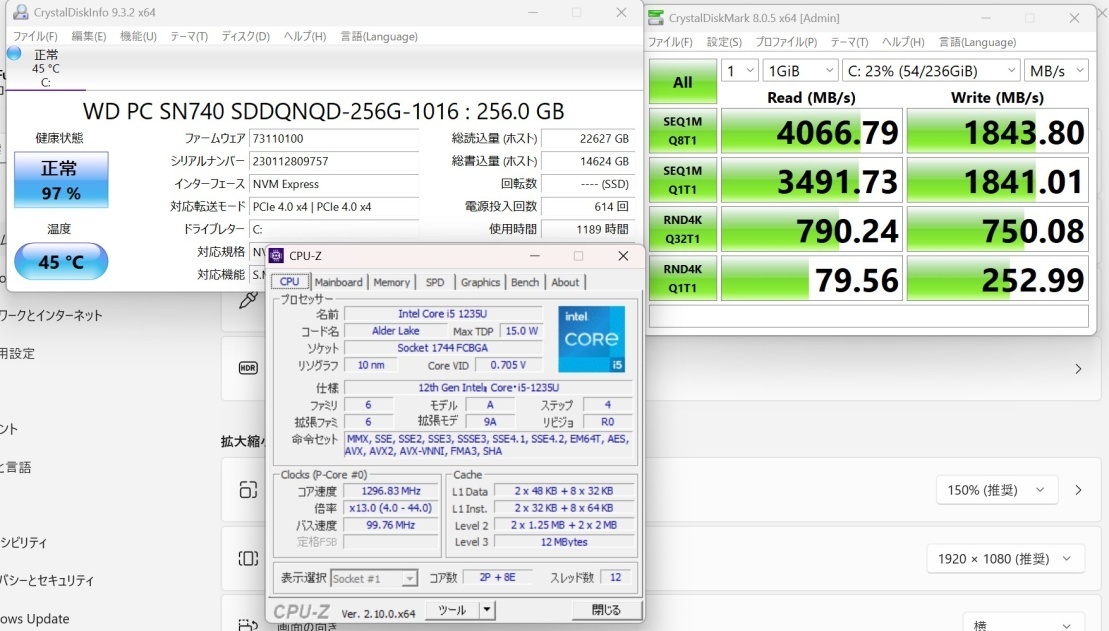Click the serial number field 230112809757

tap(334, 161)
